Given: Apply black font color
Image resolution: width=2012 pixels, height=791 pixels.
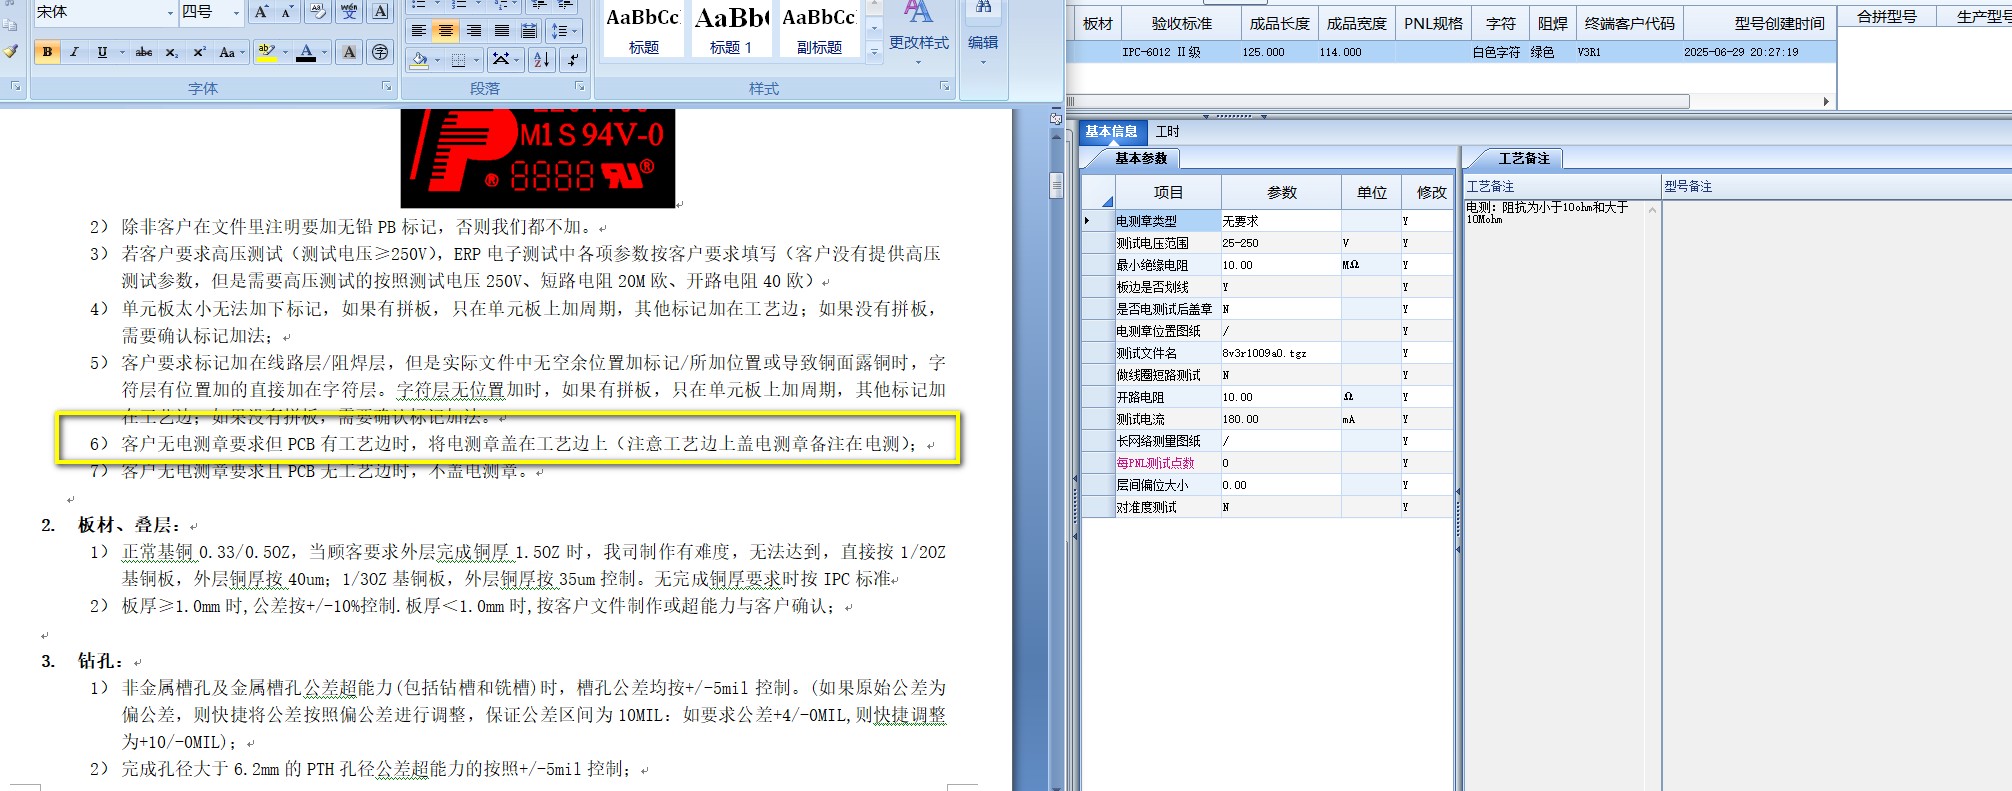Looking at the screenshot, I should pyautogui.click(x=306, y=52).
